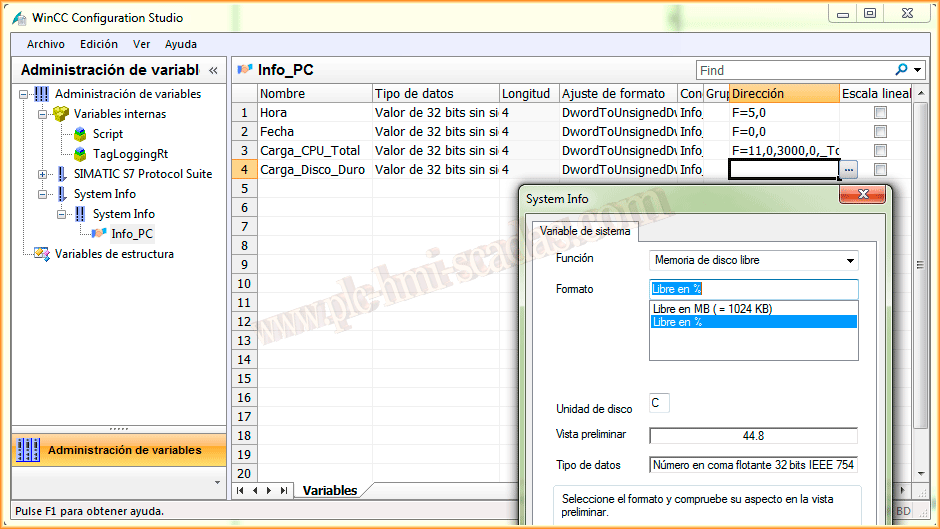Click the Unidad de disco input field
Screen dimensions: 940x529
coord(659,403)
